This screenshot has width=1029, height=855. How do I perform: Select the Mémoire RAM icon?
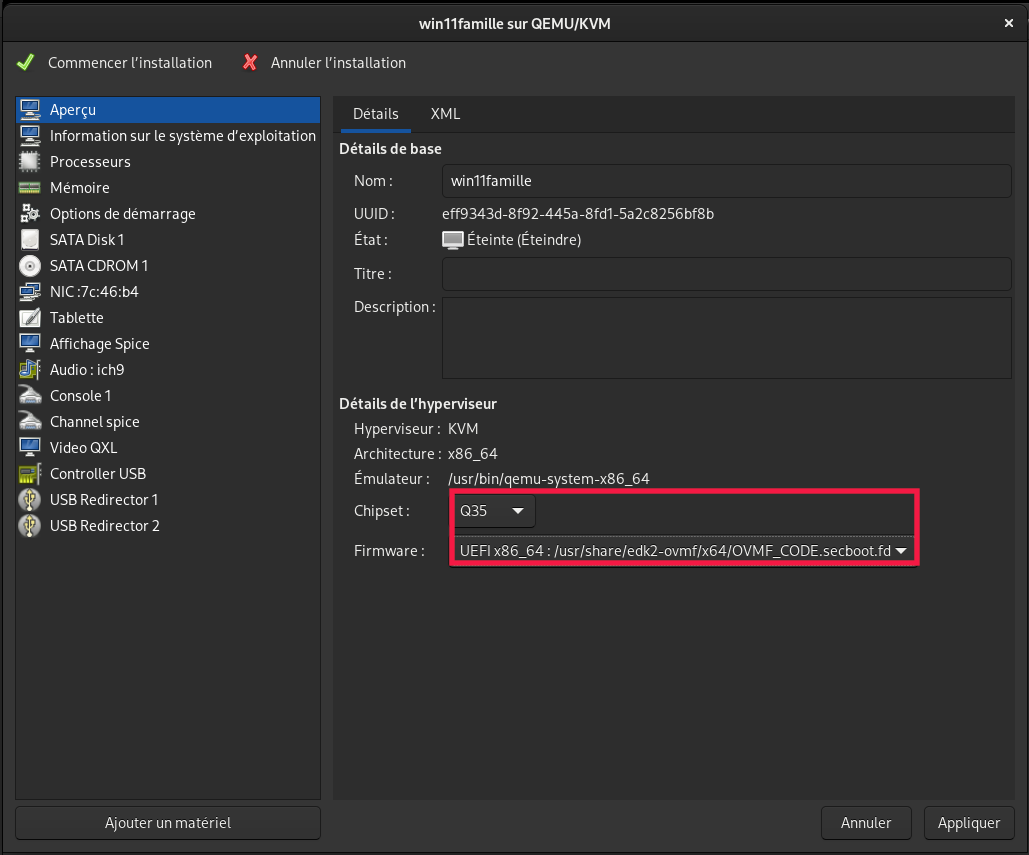pos(30,188)
